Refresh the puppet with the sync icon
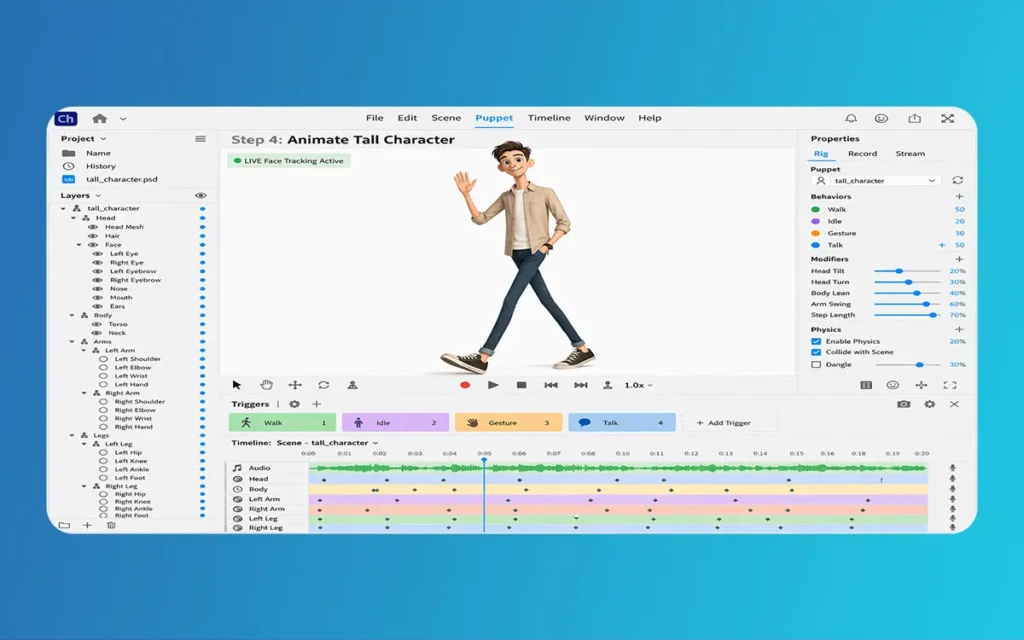The width and height of the screenshot is (1024, 640). click(957, 181)
